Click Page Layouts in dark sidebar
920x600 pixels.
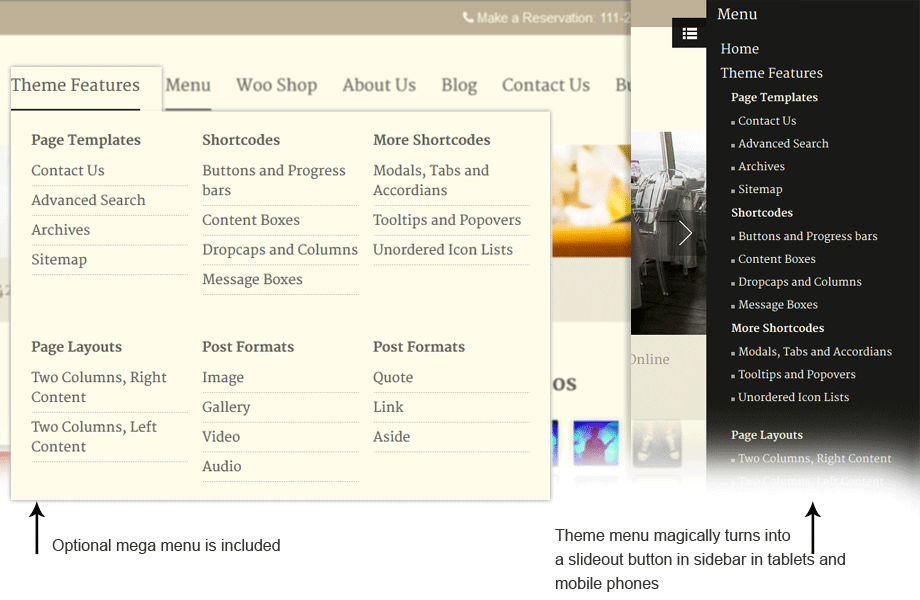point(767,435)
